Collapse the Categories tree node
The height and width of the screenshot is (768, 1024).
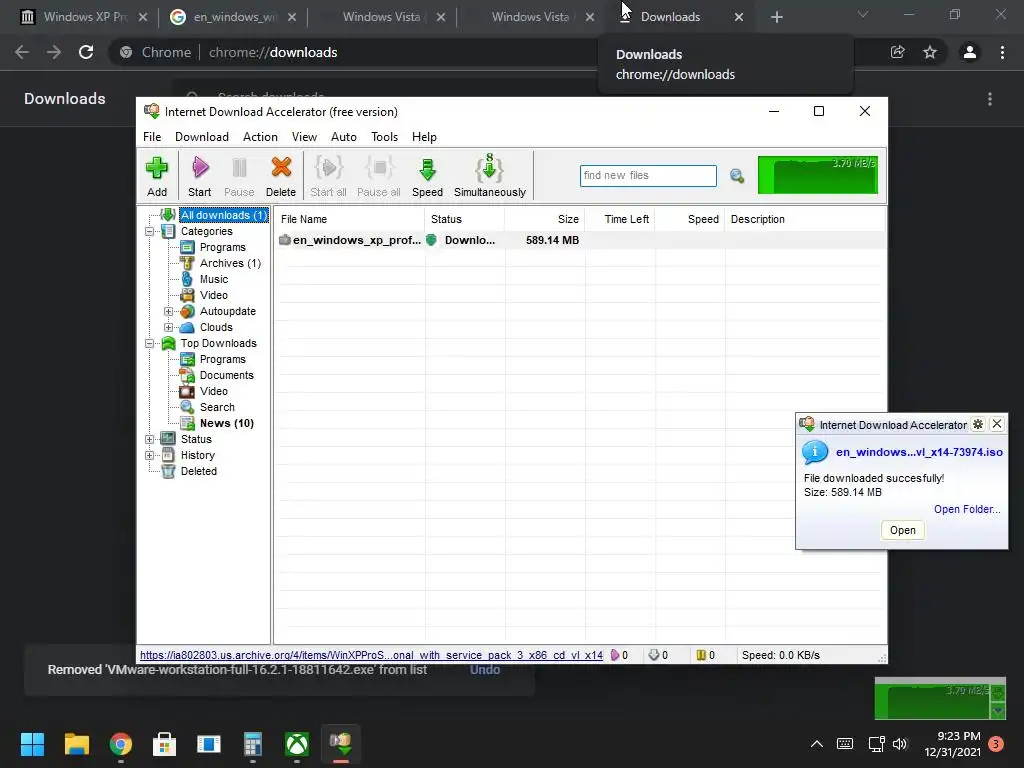(150, 231)
